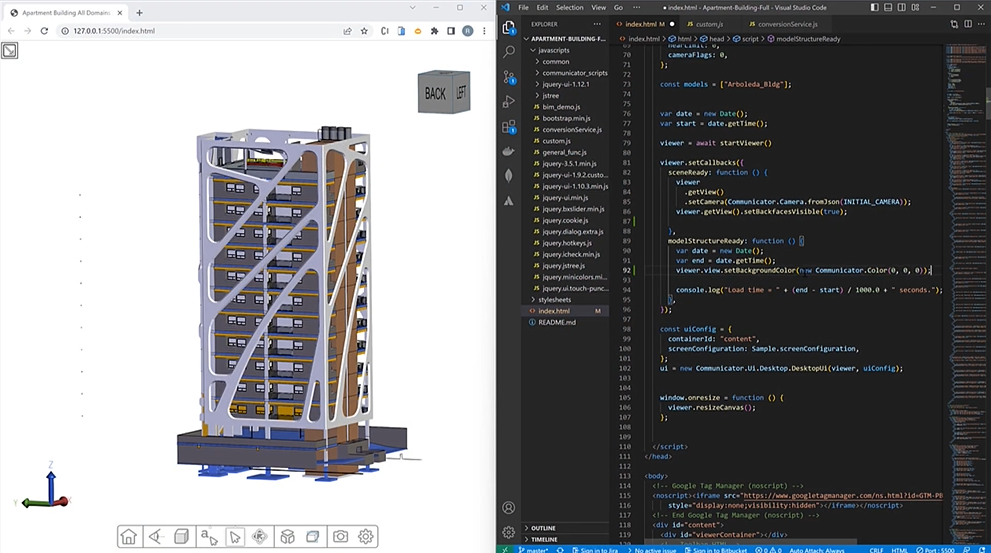
Task: Click CRLF line ending status item
Action: tap(876, 550)
